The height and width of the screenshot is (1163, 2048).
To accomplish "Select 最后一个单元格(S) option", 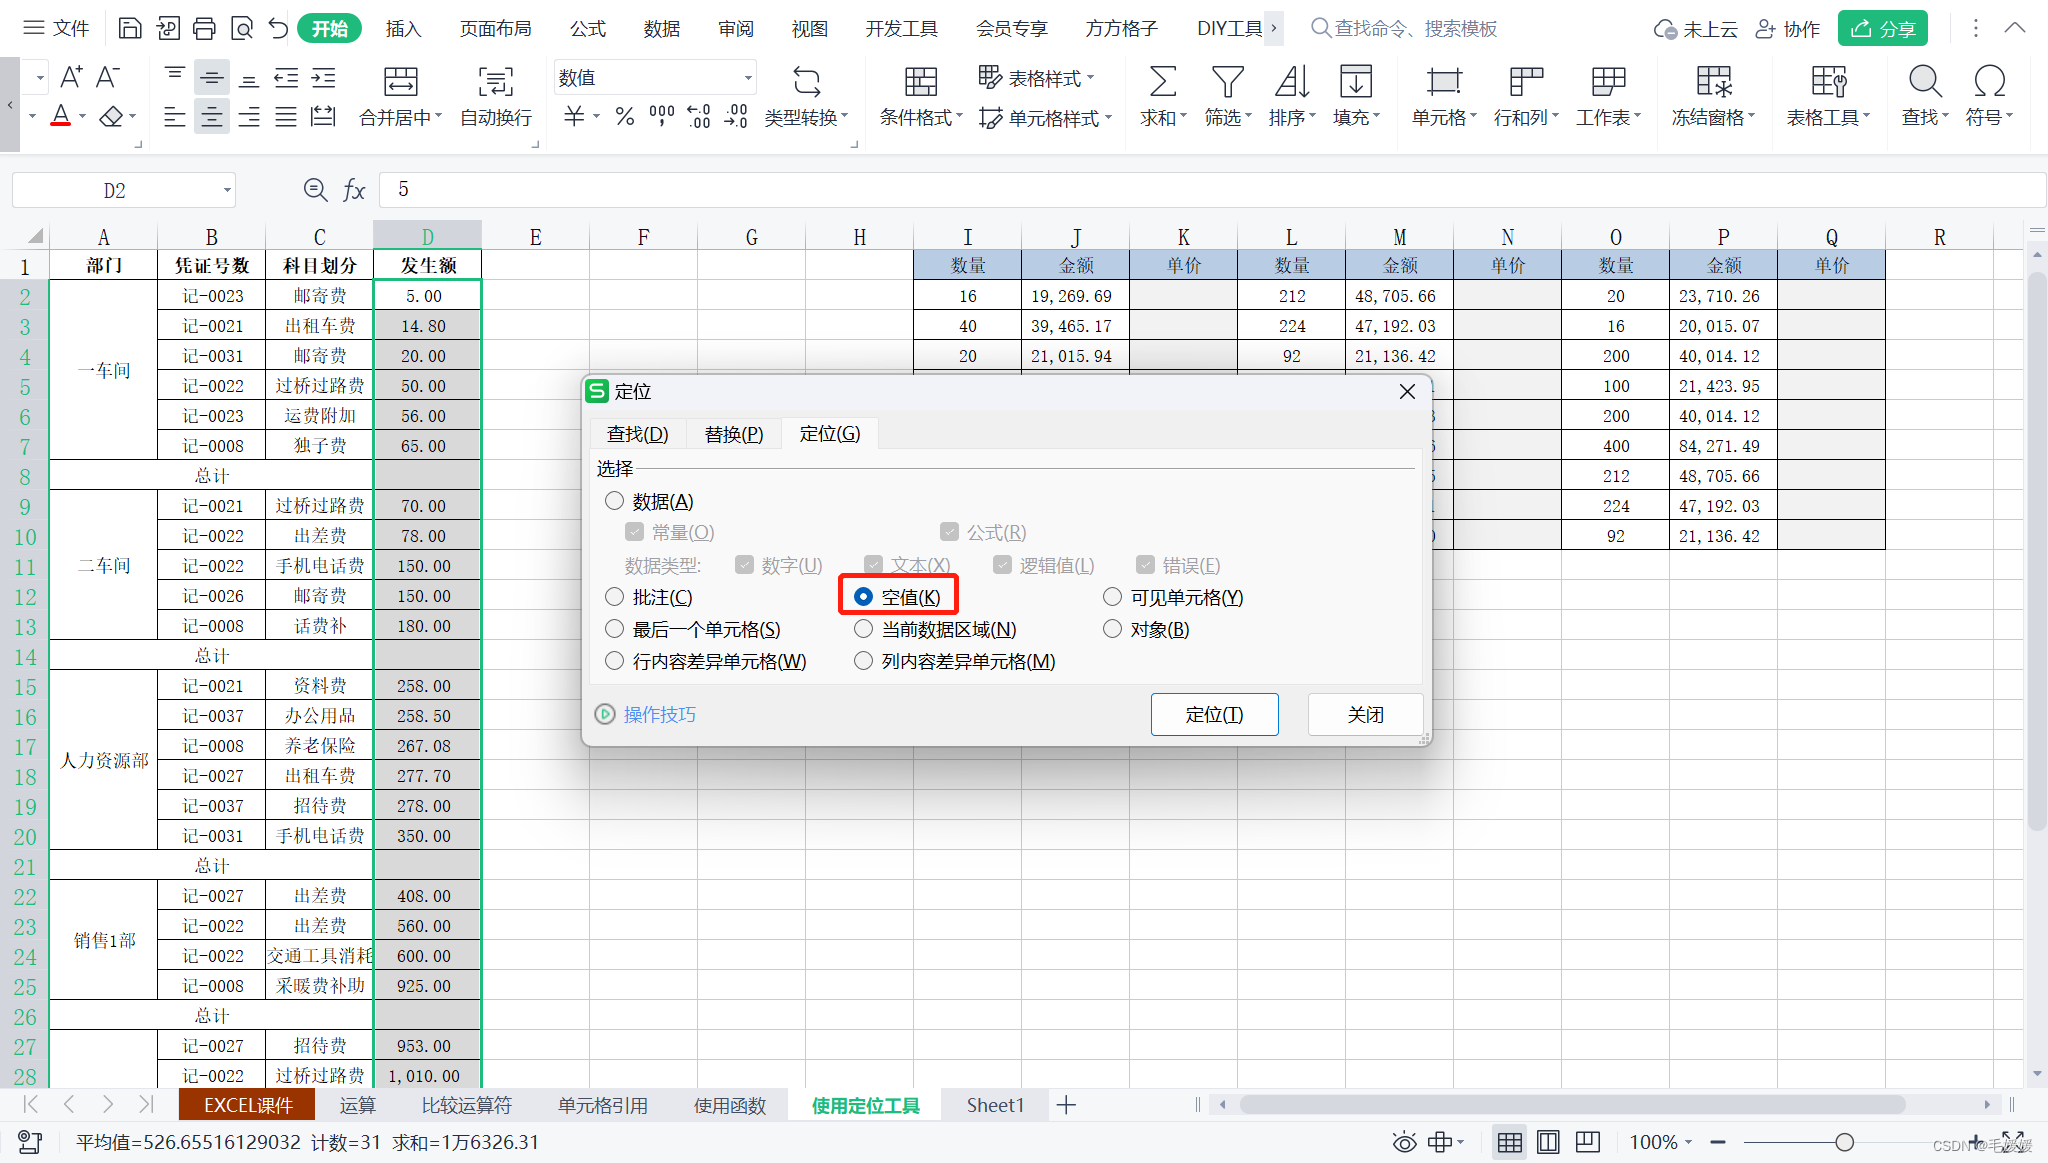I will tap(614, 629).
